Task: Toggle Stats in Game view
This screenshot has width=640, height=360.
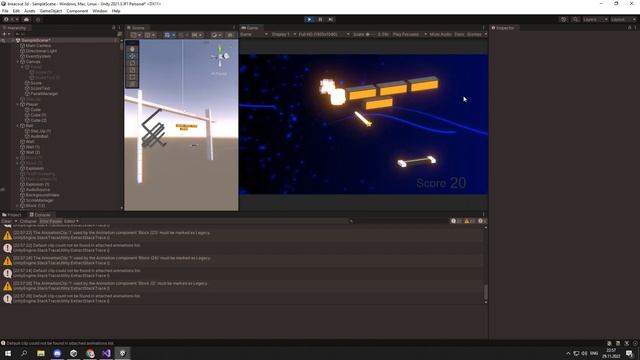Action: [x=459, y=35]
